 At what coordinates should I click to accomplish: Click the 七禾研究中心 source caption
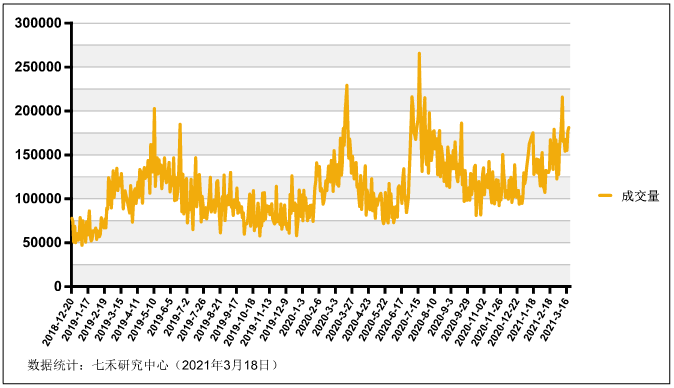point(130,365)
